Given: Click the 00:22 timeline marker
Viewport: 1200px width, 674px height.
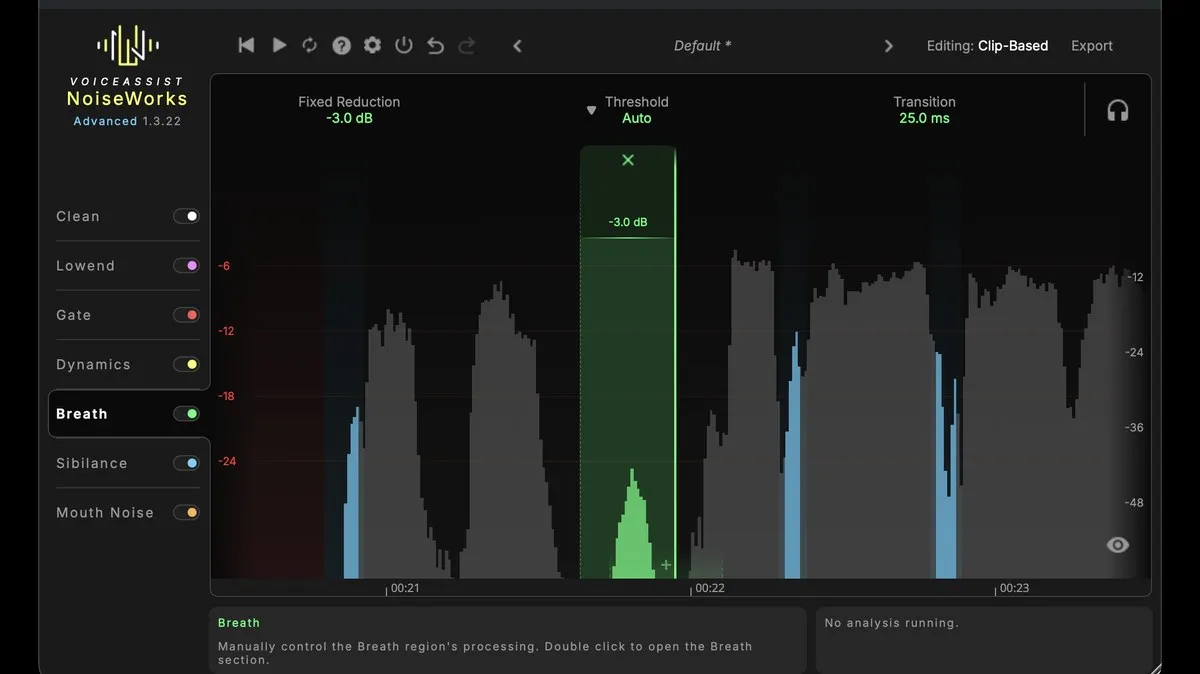Looking at the screenshot, I should (709, 588).
